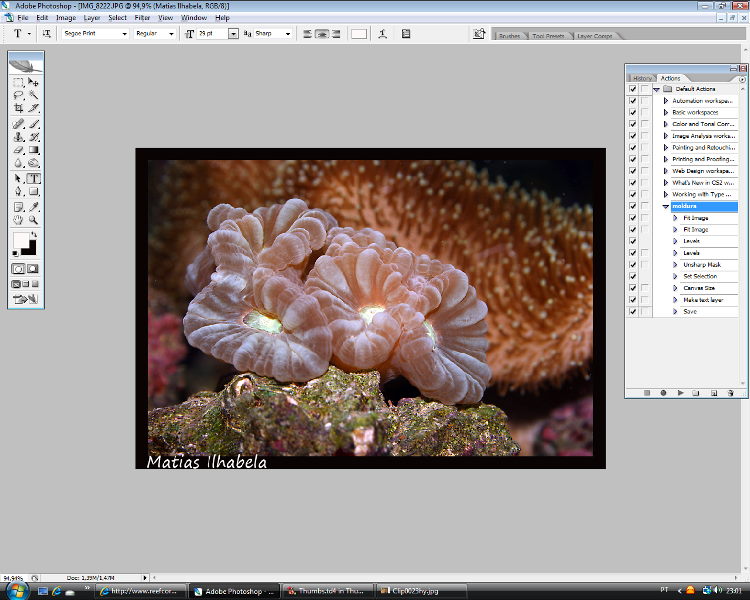Select the Eraser tool
Viewport: 750px width, 600px height.
tap(19, 150)
